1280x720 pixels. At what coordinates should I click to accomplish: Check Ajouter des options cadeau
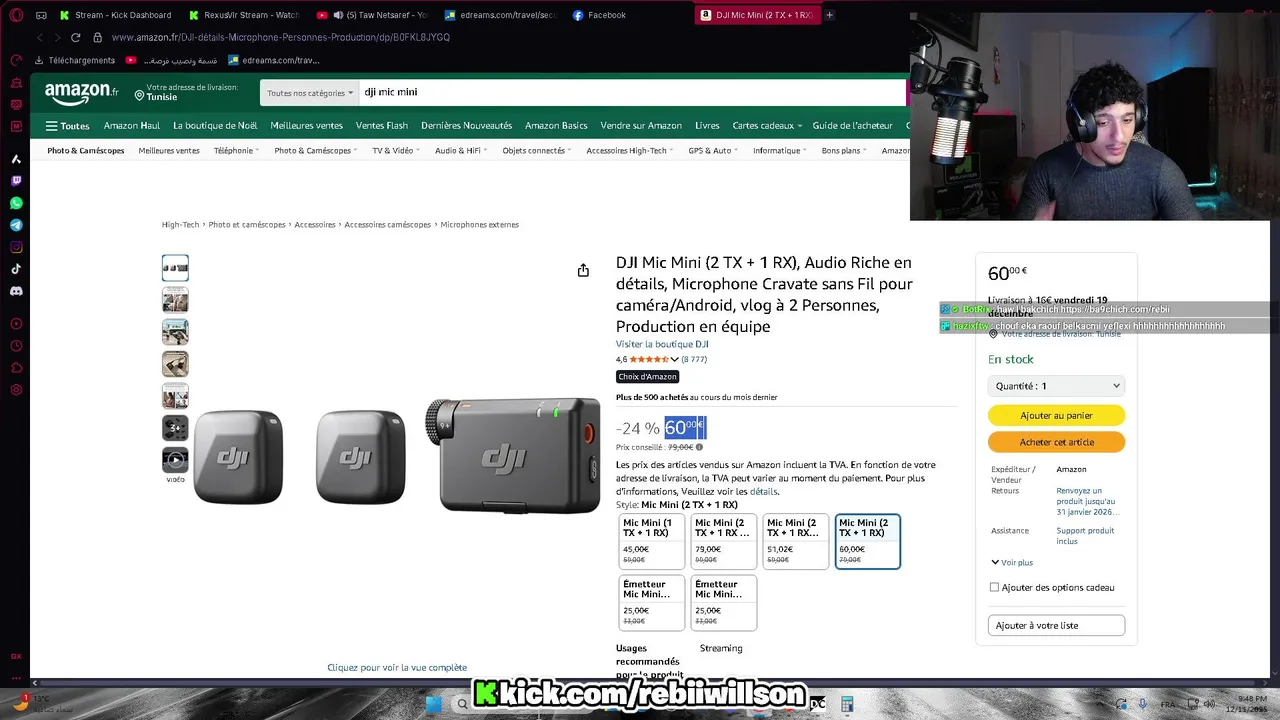(994, 587)
